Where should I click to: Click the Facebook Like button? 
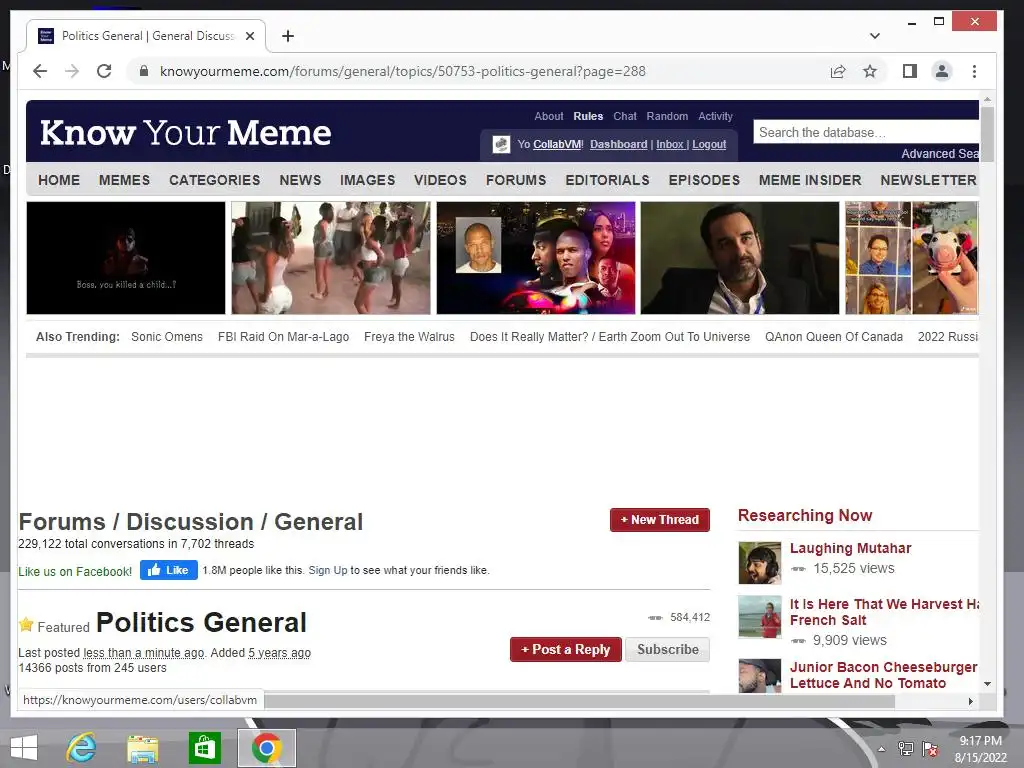click(x=168, y=570)
